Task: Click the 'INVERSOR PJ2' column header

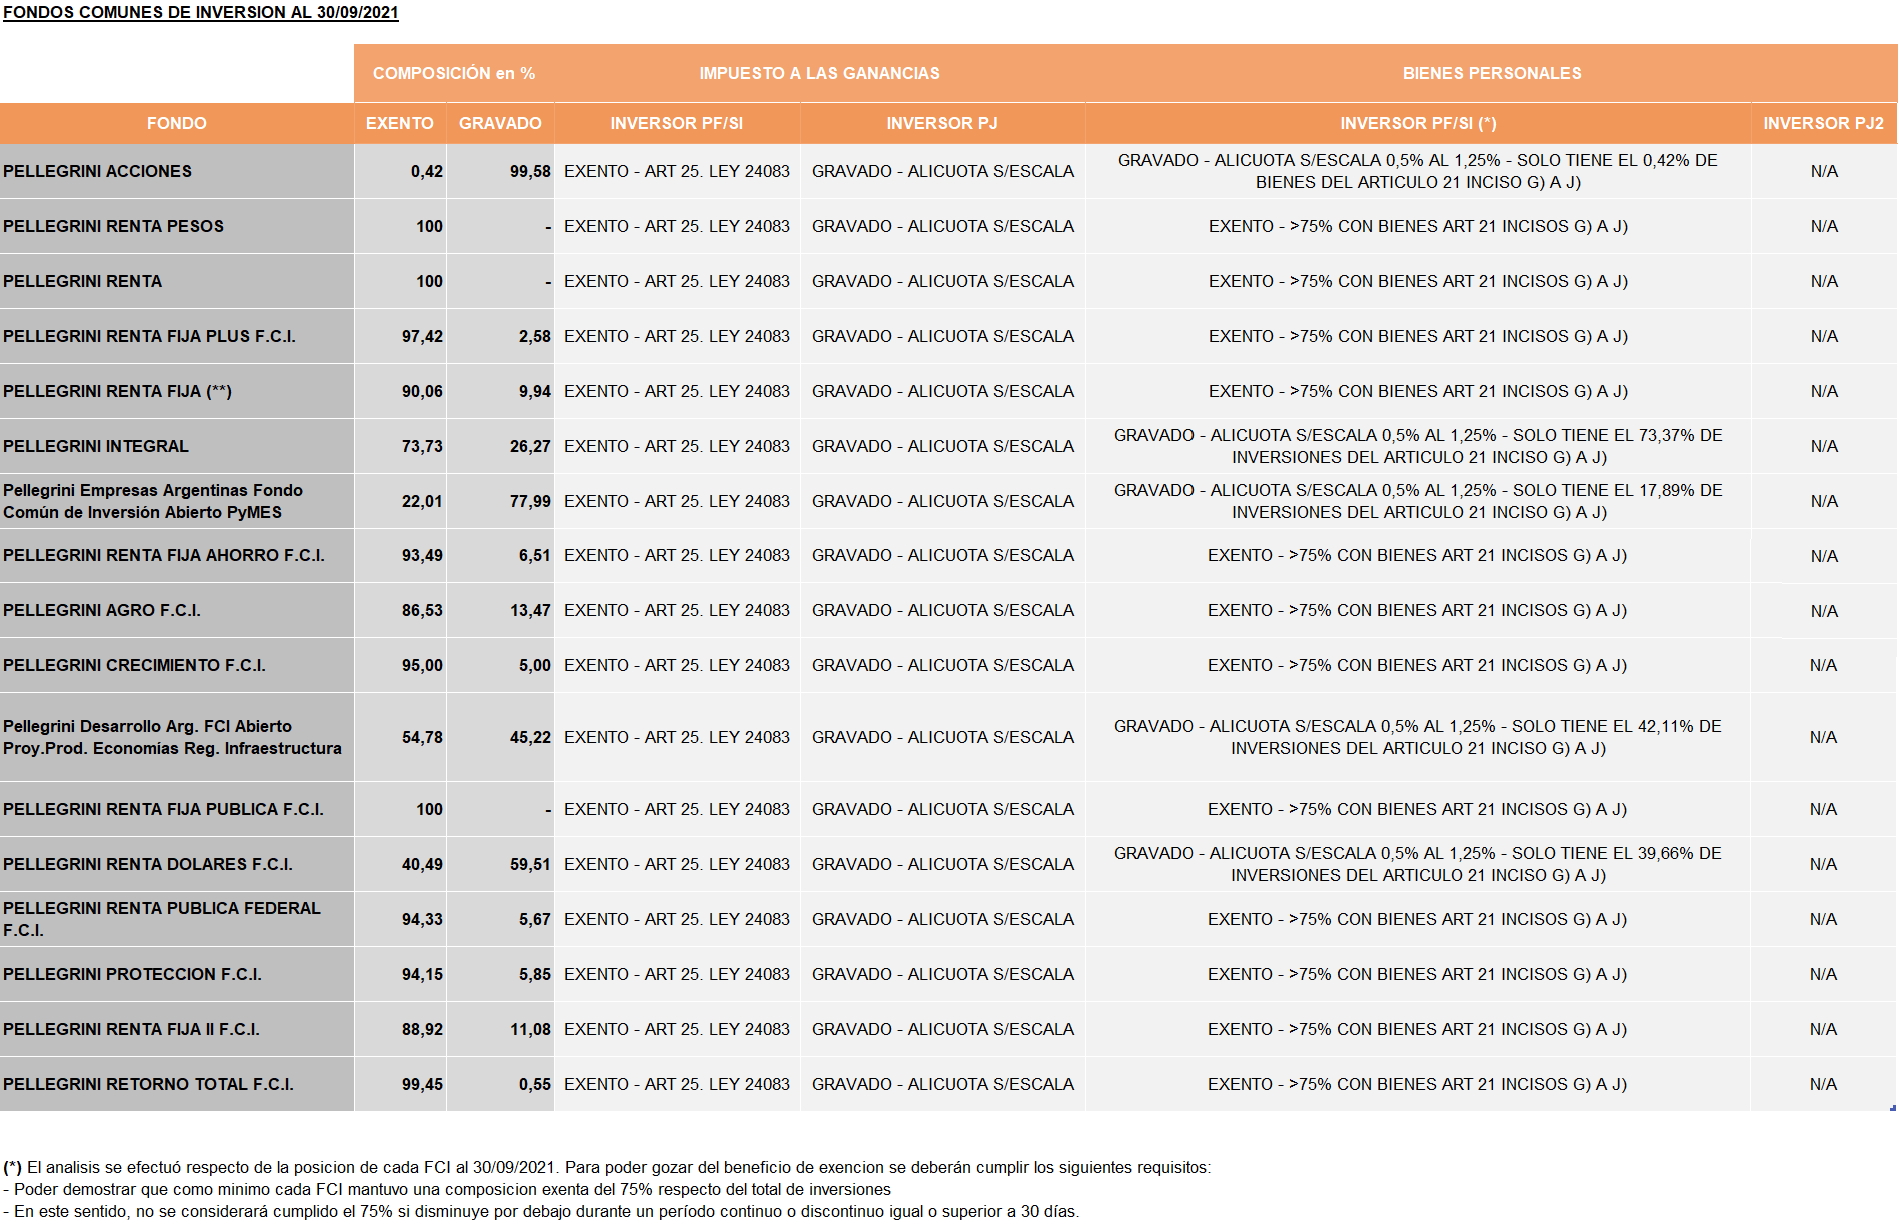Action: pos(1823,123)
